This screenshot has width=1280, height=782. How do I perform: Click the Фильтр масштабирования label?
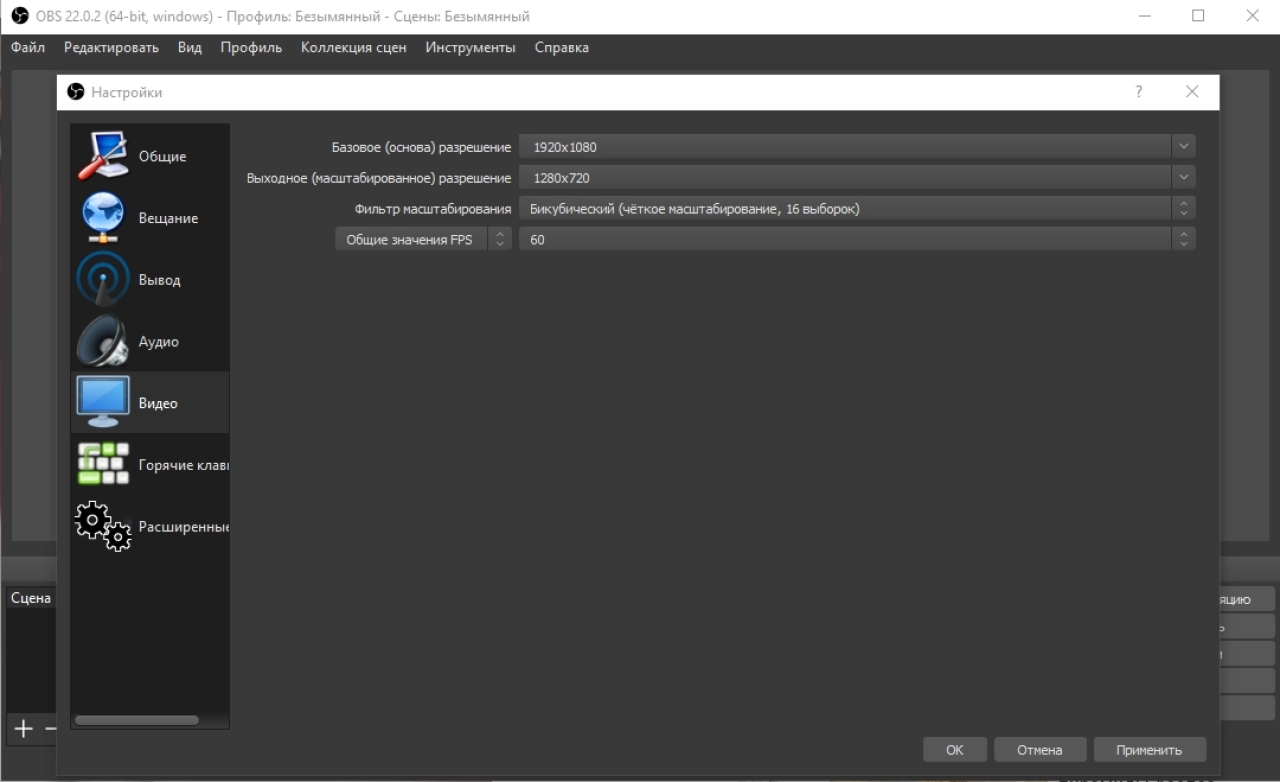[x=433, y=209]
